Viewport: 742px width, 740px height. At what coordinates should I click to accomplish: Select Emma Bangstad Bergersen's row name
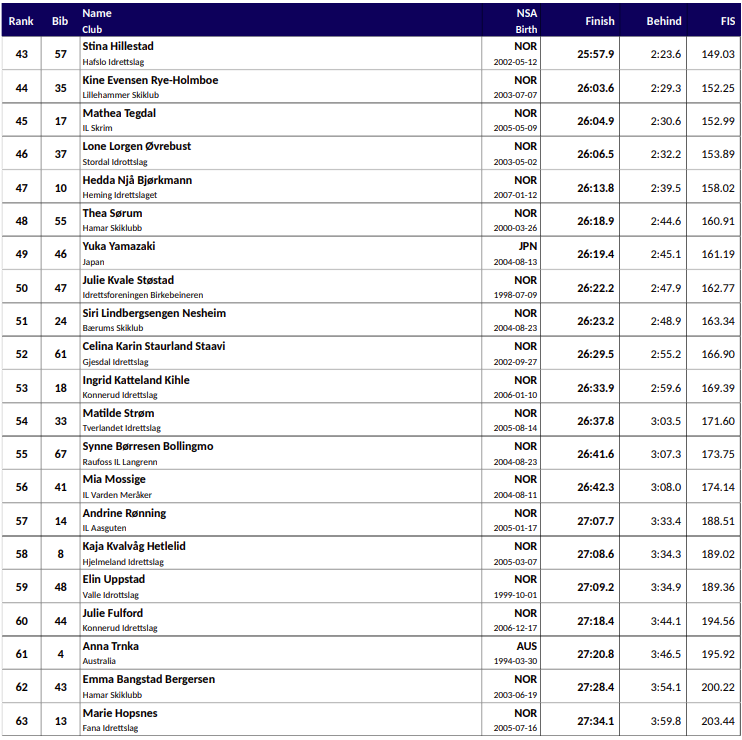(146, 679)
